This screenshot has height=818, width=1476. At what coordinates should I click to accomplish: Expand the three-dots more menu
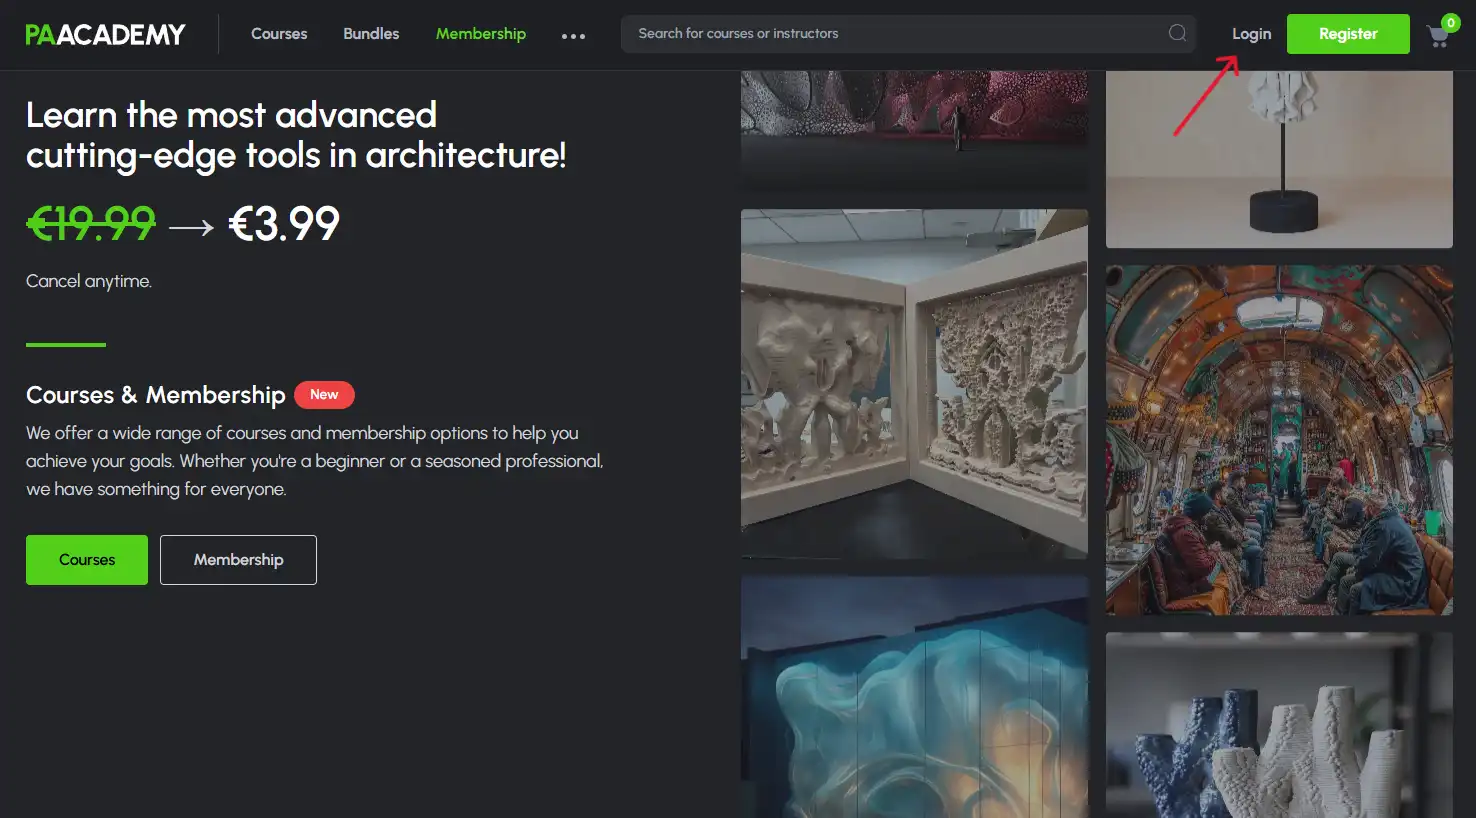573,36
